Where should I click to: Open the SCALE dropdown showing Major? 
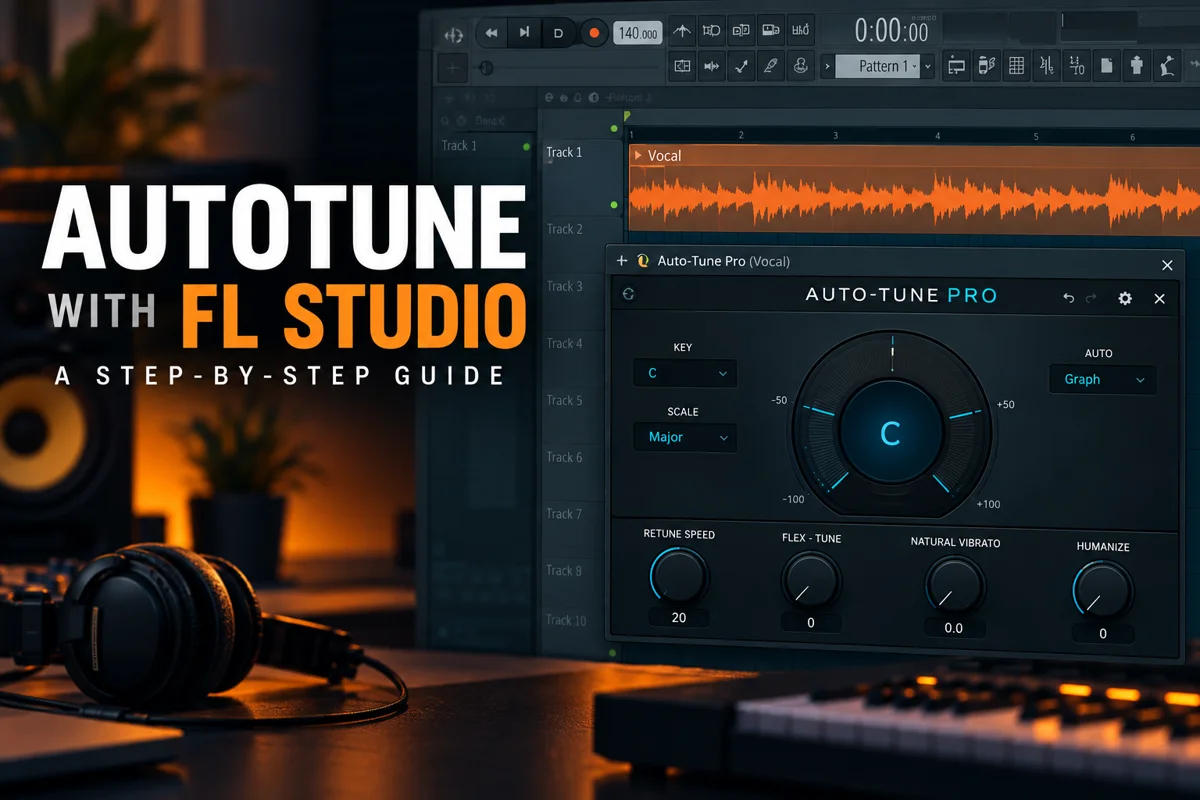[685, 437]
